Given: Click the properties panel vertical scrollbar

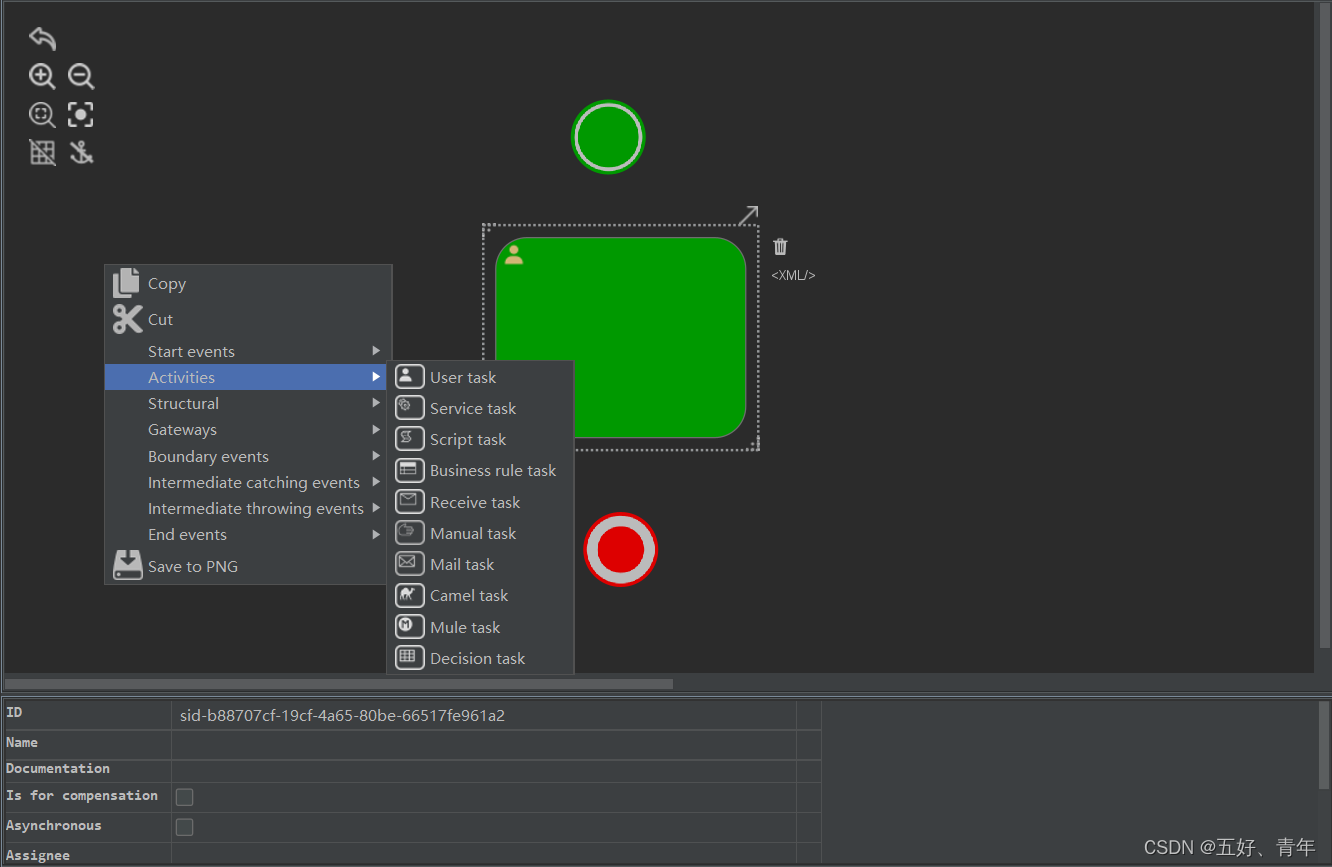Looking at the screenshot, I should 1324,745.
